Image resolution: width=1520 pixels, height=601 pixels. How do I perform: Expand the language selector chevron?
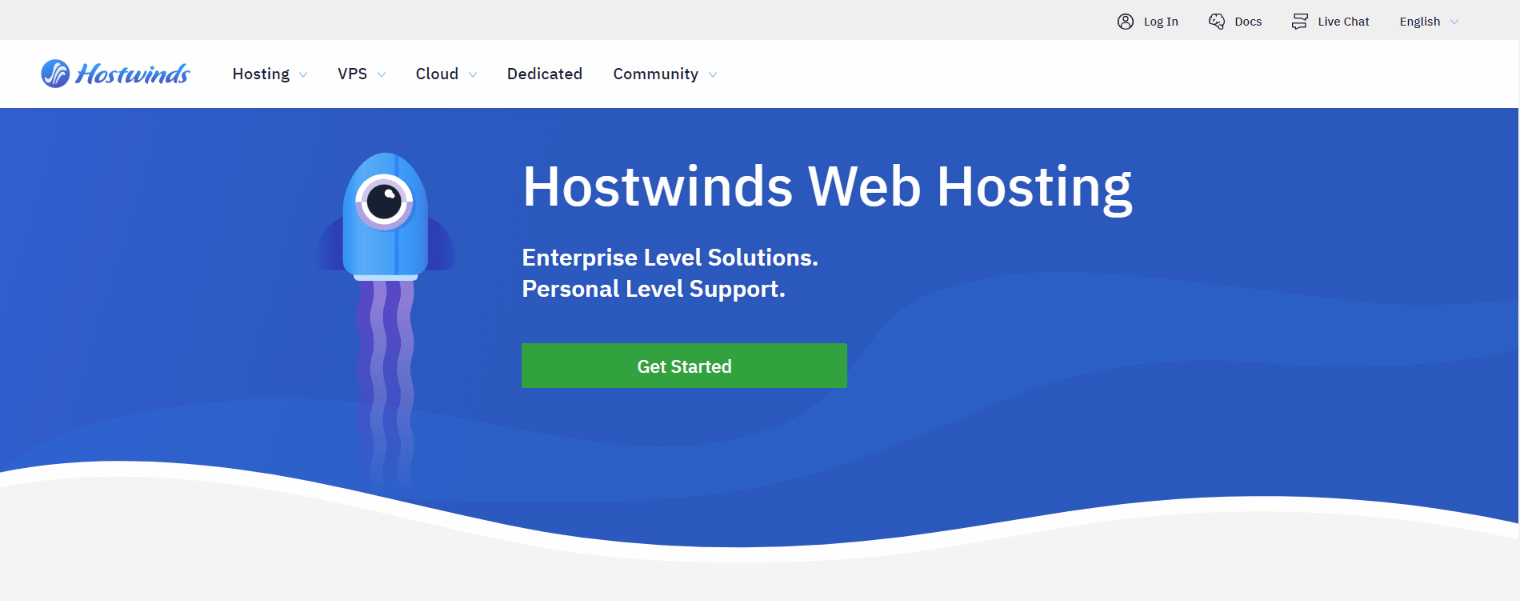[1454, 22]
